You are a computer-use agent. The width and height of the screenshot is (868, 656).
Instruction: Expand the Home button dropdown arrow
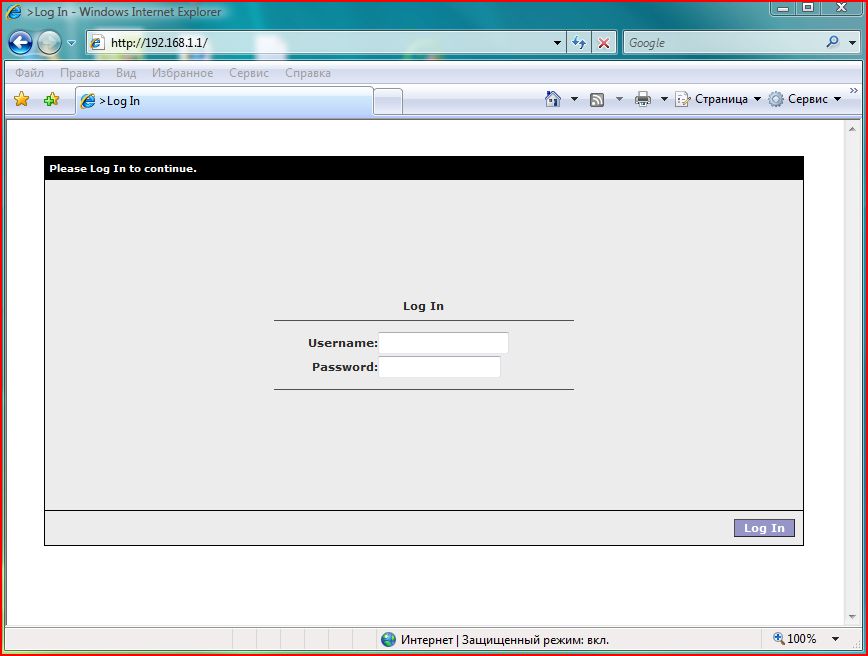click(574, 99)
